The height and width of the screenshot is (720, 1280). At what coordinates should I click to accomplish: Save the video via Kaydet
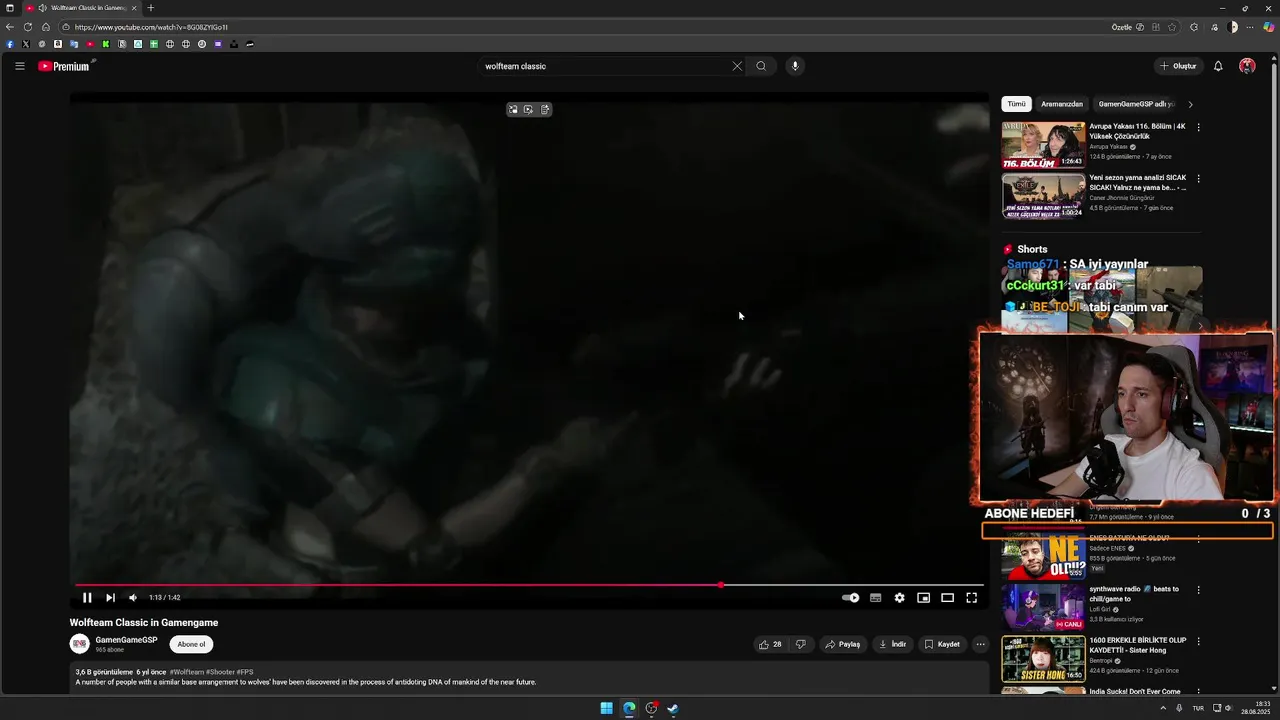click(x=942, y=644)
